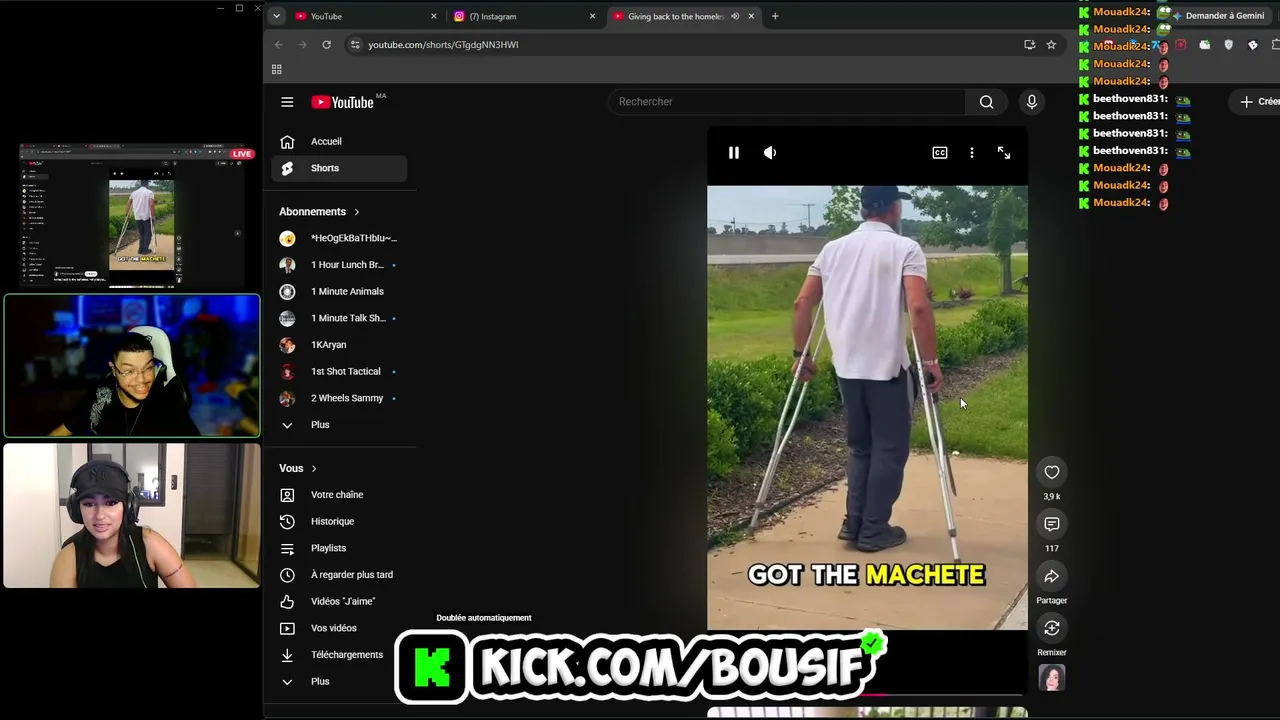Close the Instagram tab

(592, 16)
